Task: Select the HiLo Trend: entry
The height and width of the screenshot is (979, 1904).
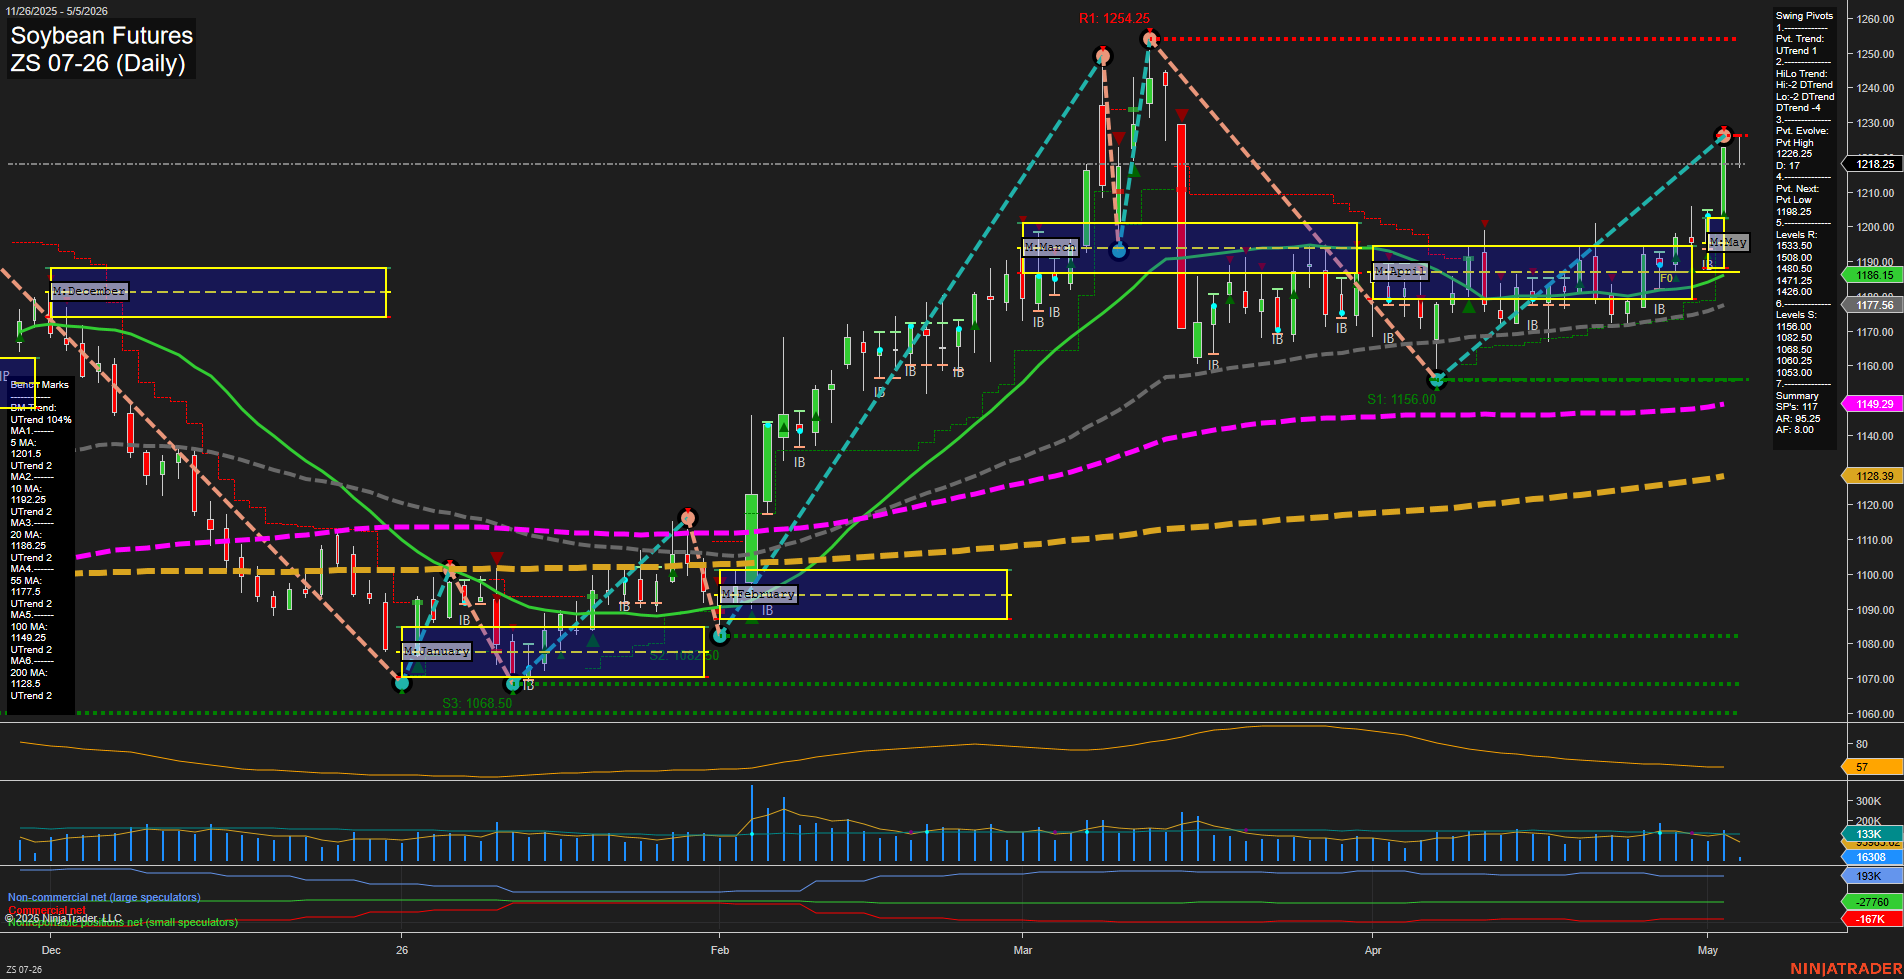Action: coord(1801,73)
